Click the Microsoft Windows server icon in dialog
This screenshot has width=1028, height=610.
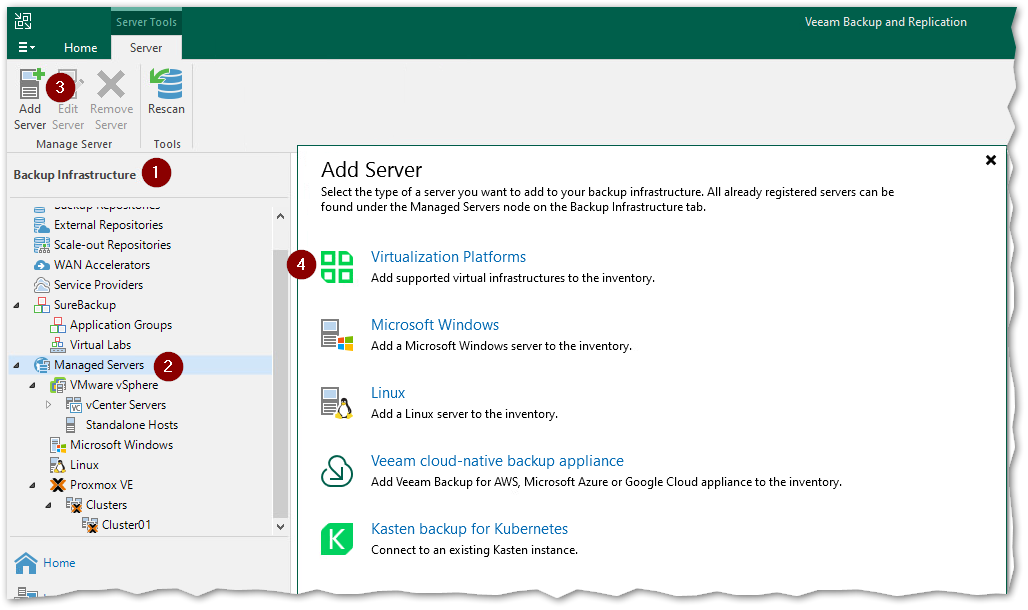coord(337,335)
